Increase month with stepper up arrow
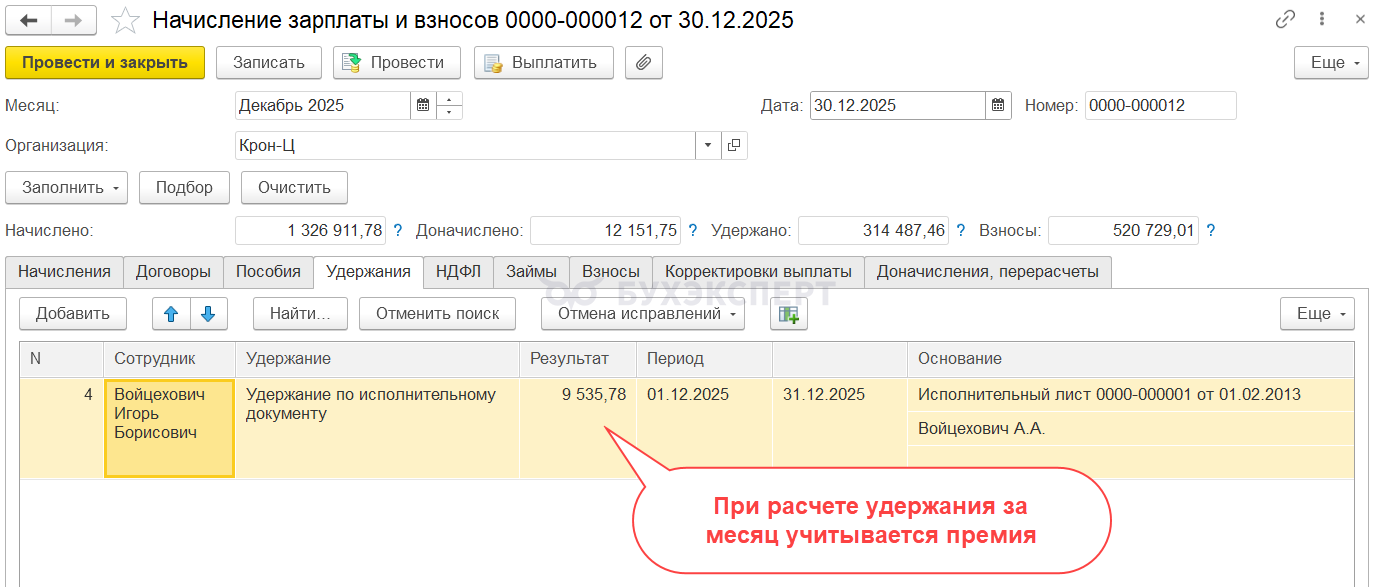1374x587 pixels. [449, 99]
